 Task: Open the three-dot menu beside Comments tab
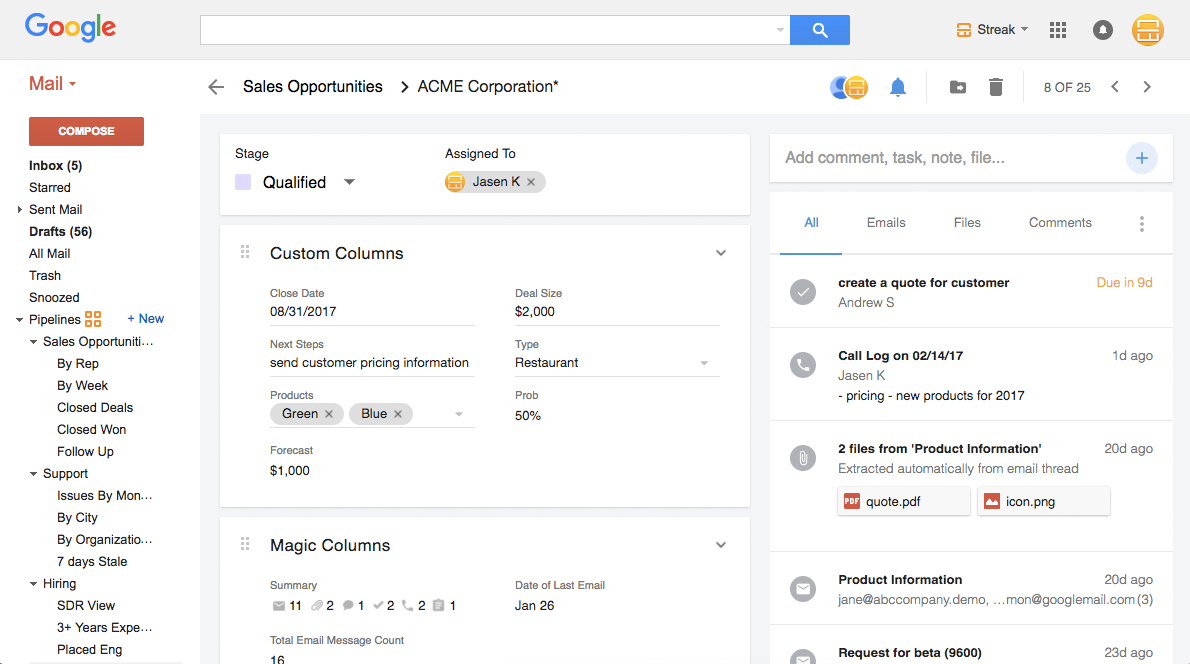pyautogui.click(x=1141, y=223)
